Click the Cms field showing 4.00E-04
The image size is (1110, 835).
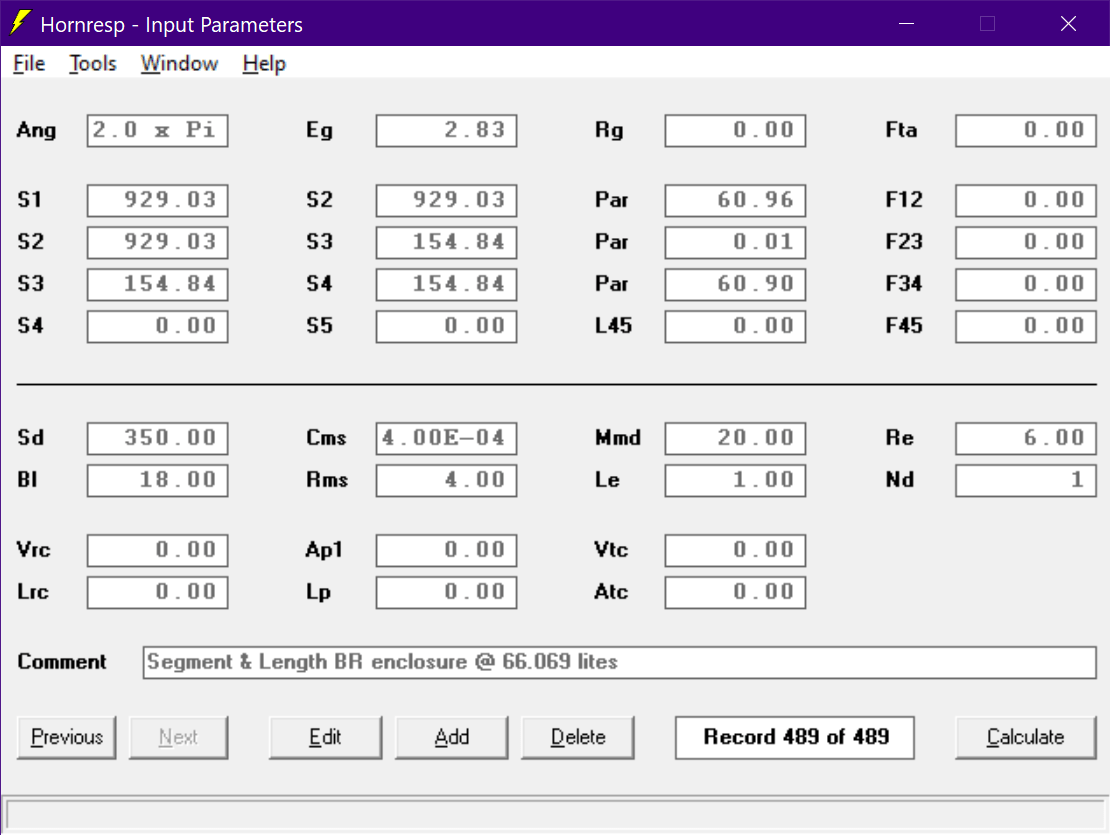[x=446, y=438]
